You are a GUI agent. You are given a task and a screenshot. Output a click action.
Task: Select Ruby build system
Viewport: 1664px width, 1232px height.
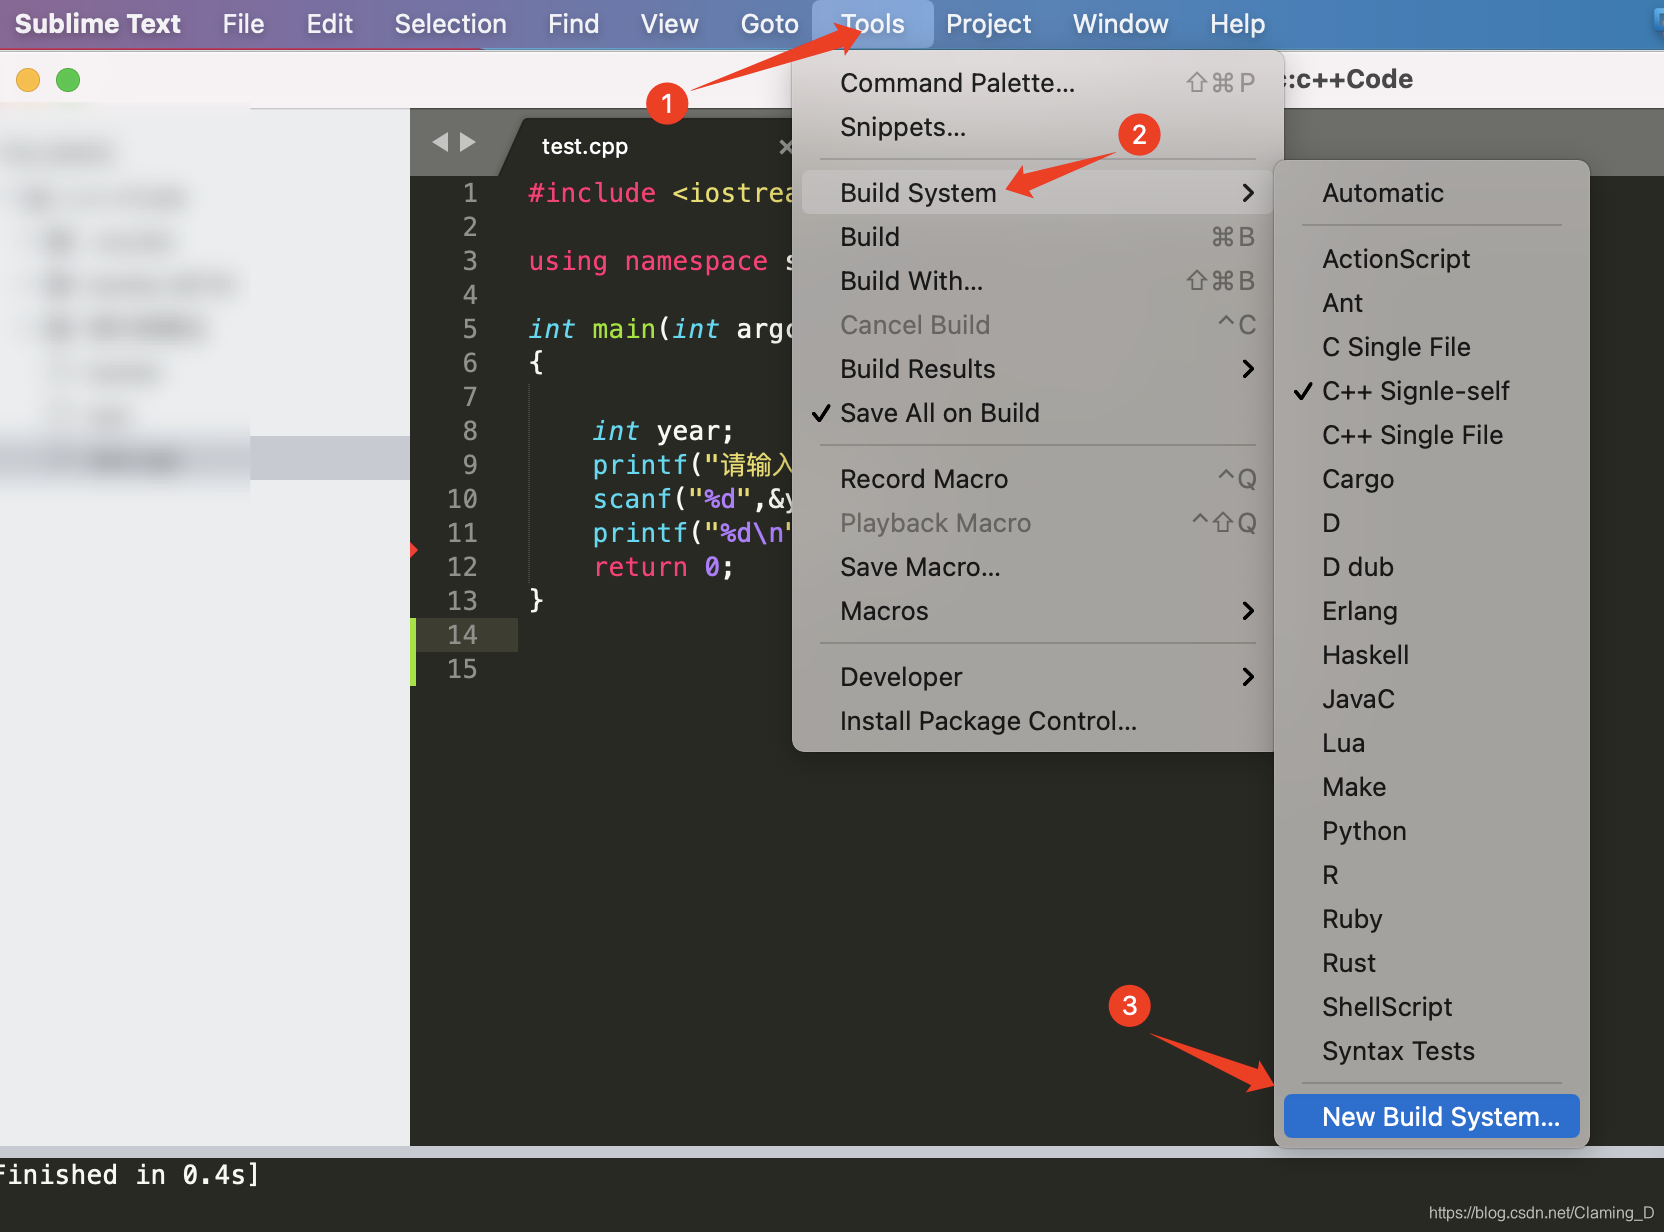point(1431,919)
